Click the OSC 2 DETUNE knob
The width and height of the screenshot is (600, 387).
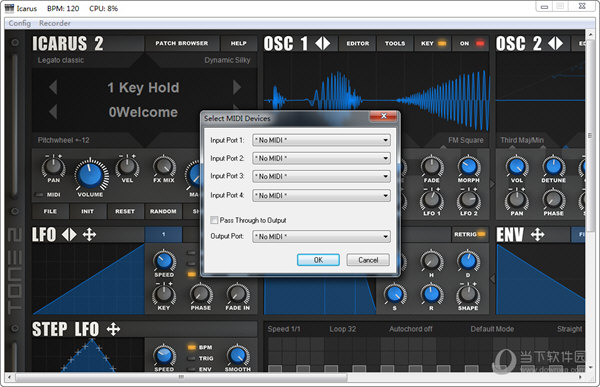point(553,167)
